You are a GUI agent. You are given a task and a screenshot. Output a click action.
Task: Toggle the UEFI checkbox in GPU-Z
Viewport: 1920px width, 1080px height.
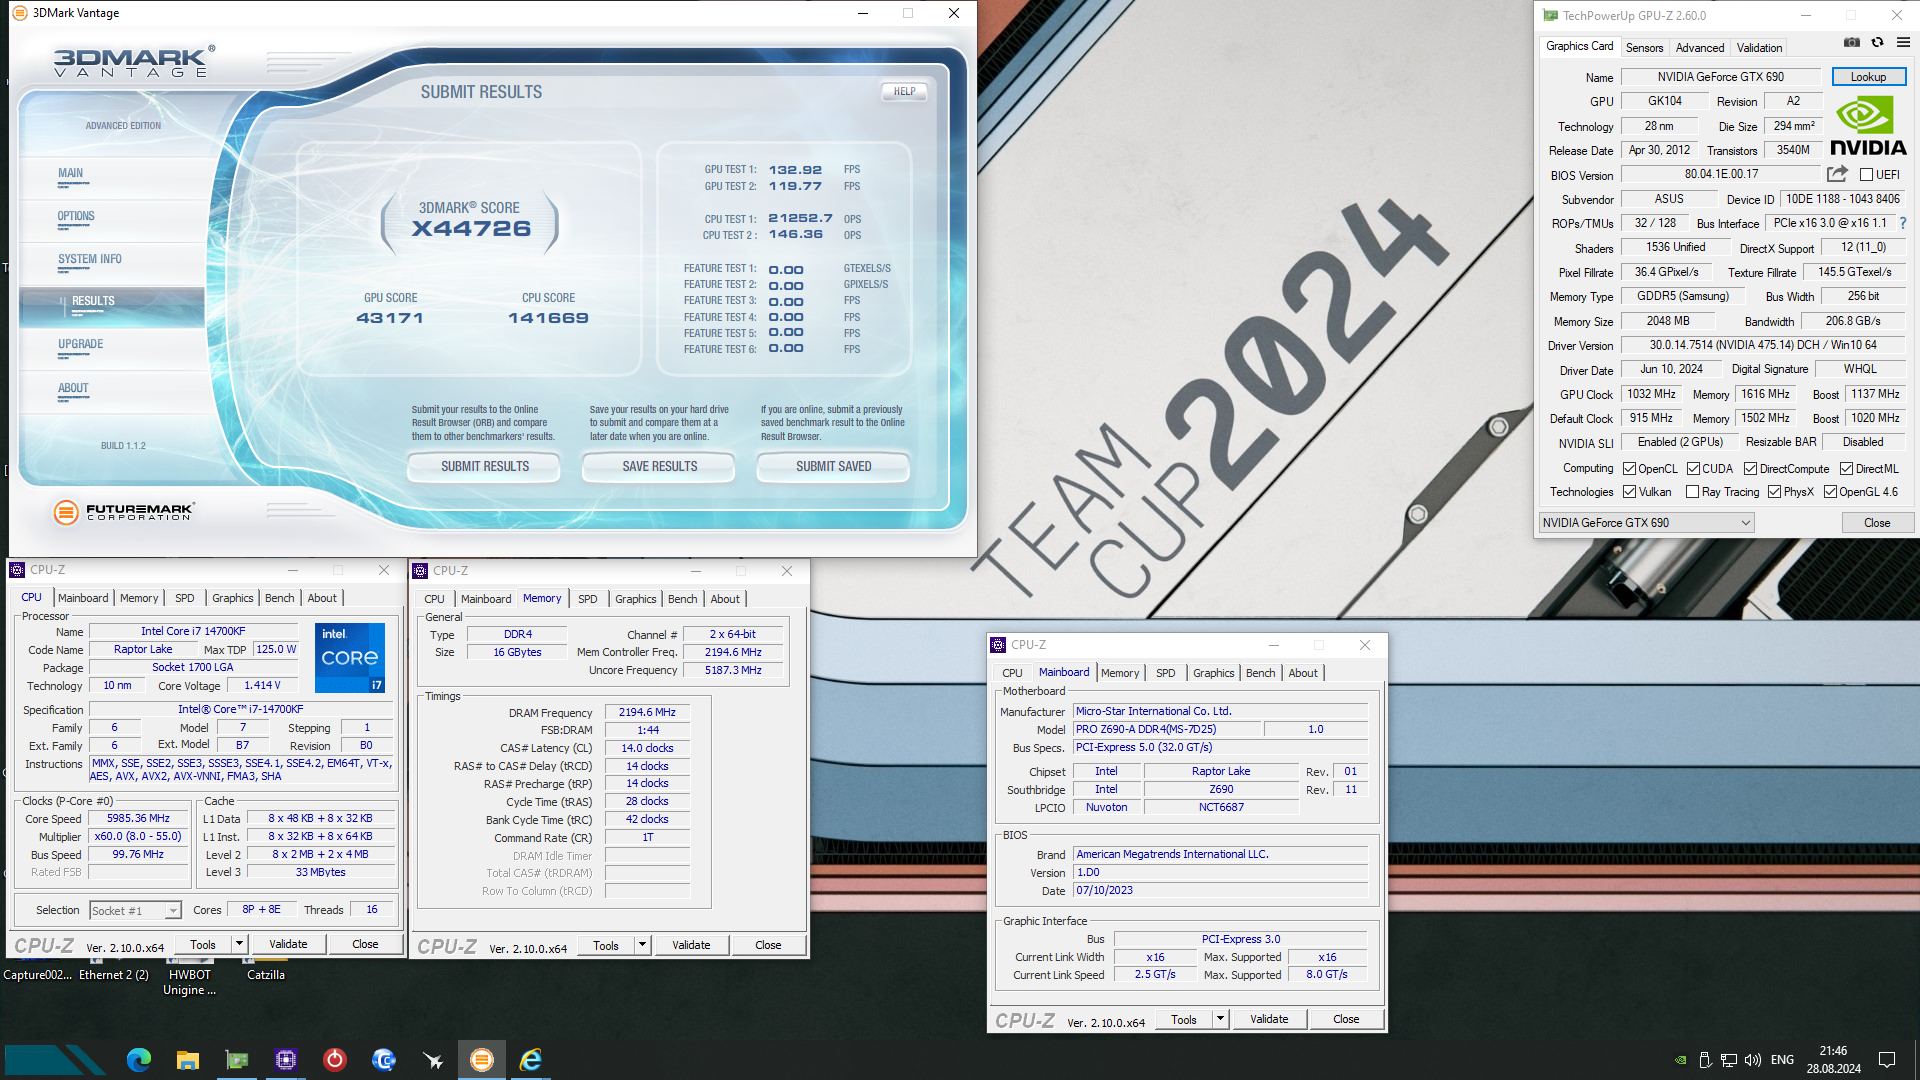click(x=1866, y=174)
